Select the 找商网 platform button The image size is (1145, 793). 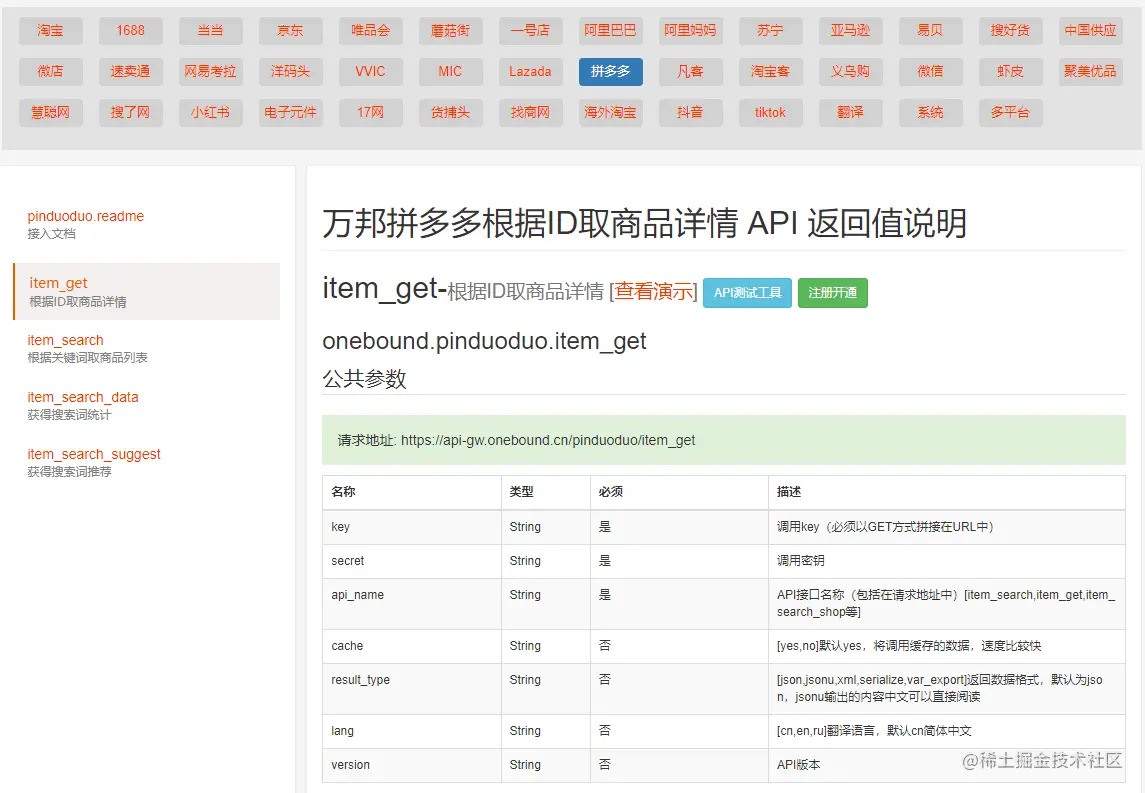tap(530, 112)
